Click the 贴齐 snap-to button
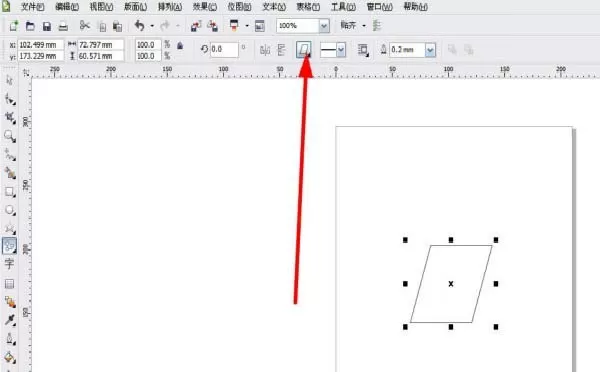Viewport: 600px width, 372px height. (x=348, y=26)
